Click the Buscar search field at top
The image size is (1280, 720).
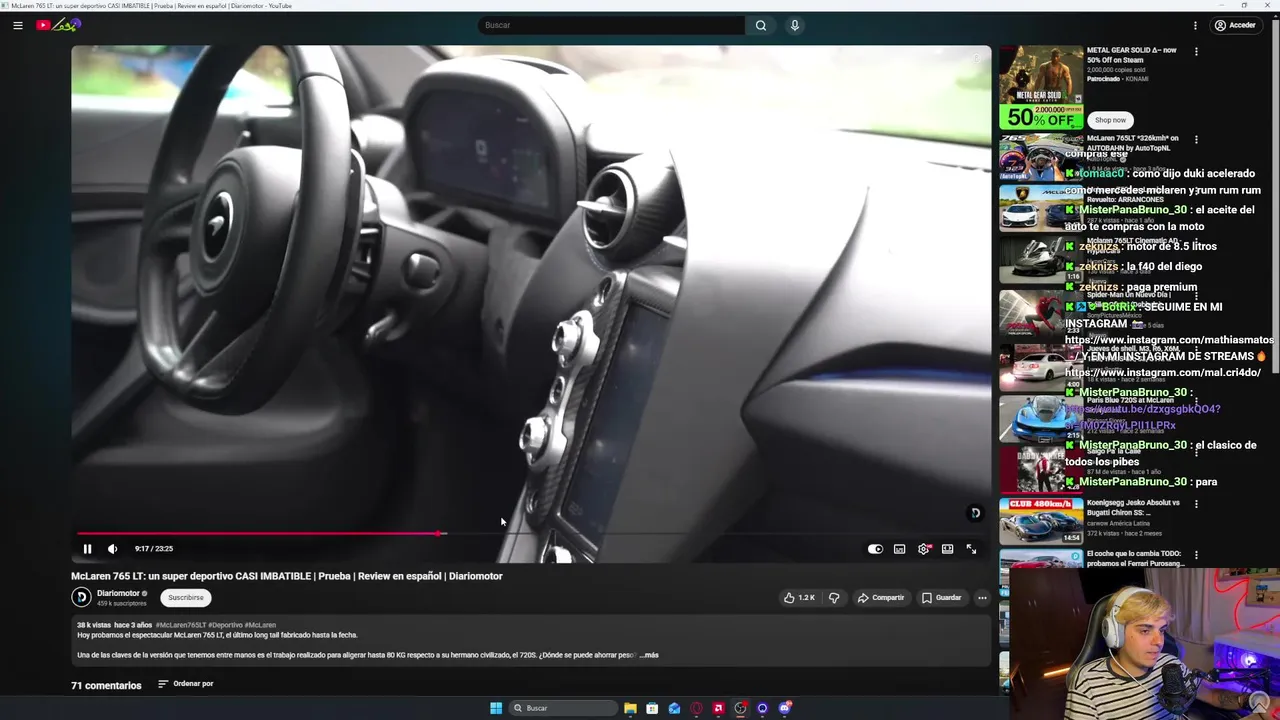coord(611,25)
